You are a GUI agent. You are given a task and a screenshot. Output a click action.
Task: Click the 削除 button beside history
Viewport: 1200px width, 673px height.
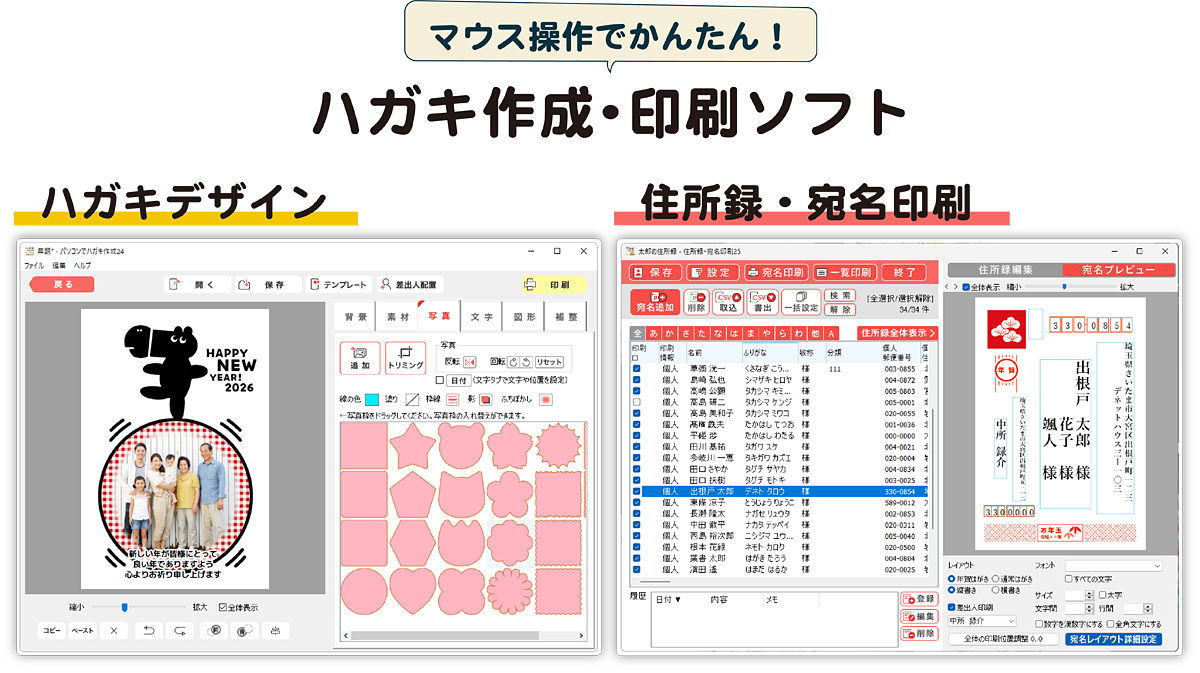coord(920,634)
